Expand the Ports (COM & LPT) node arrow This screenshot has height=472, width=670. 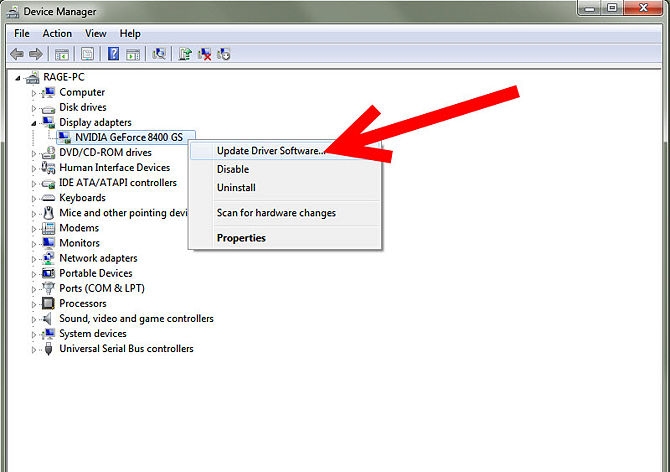(34, 289)
